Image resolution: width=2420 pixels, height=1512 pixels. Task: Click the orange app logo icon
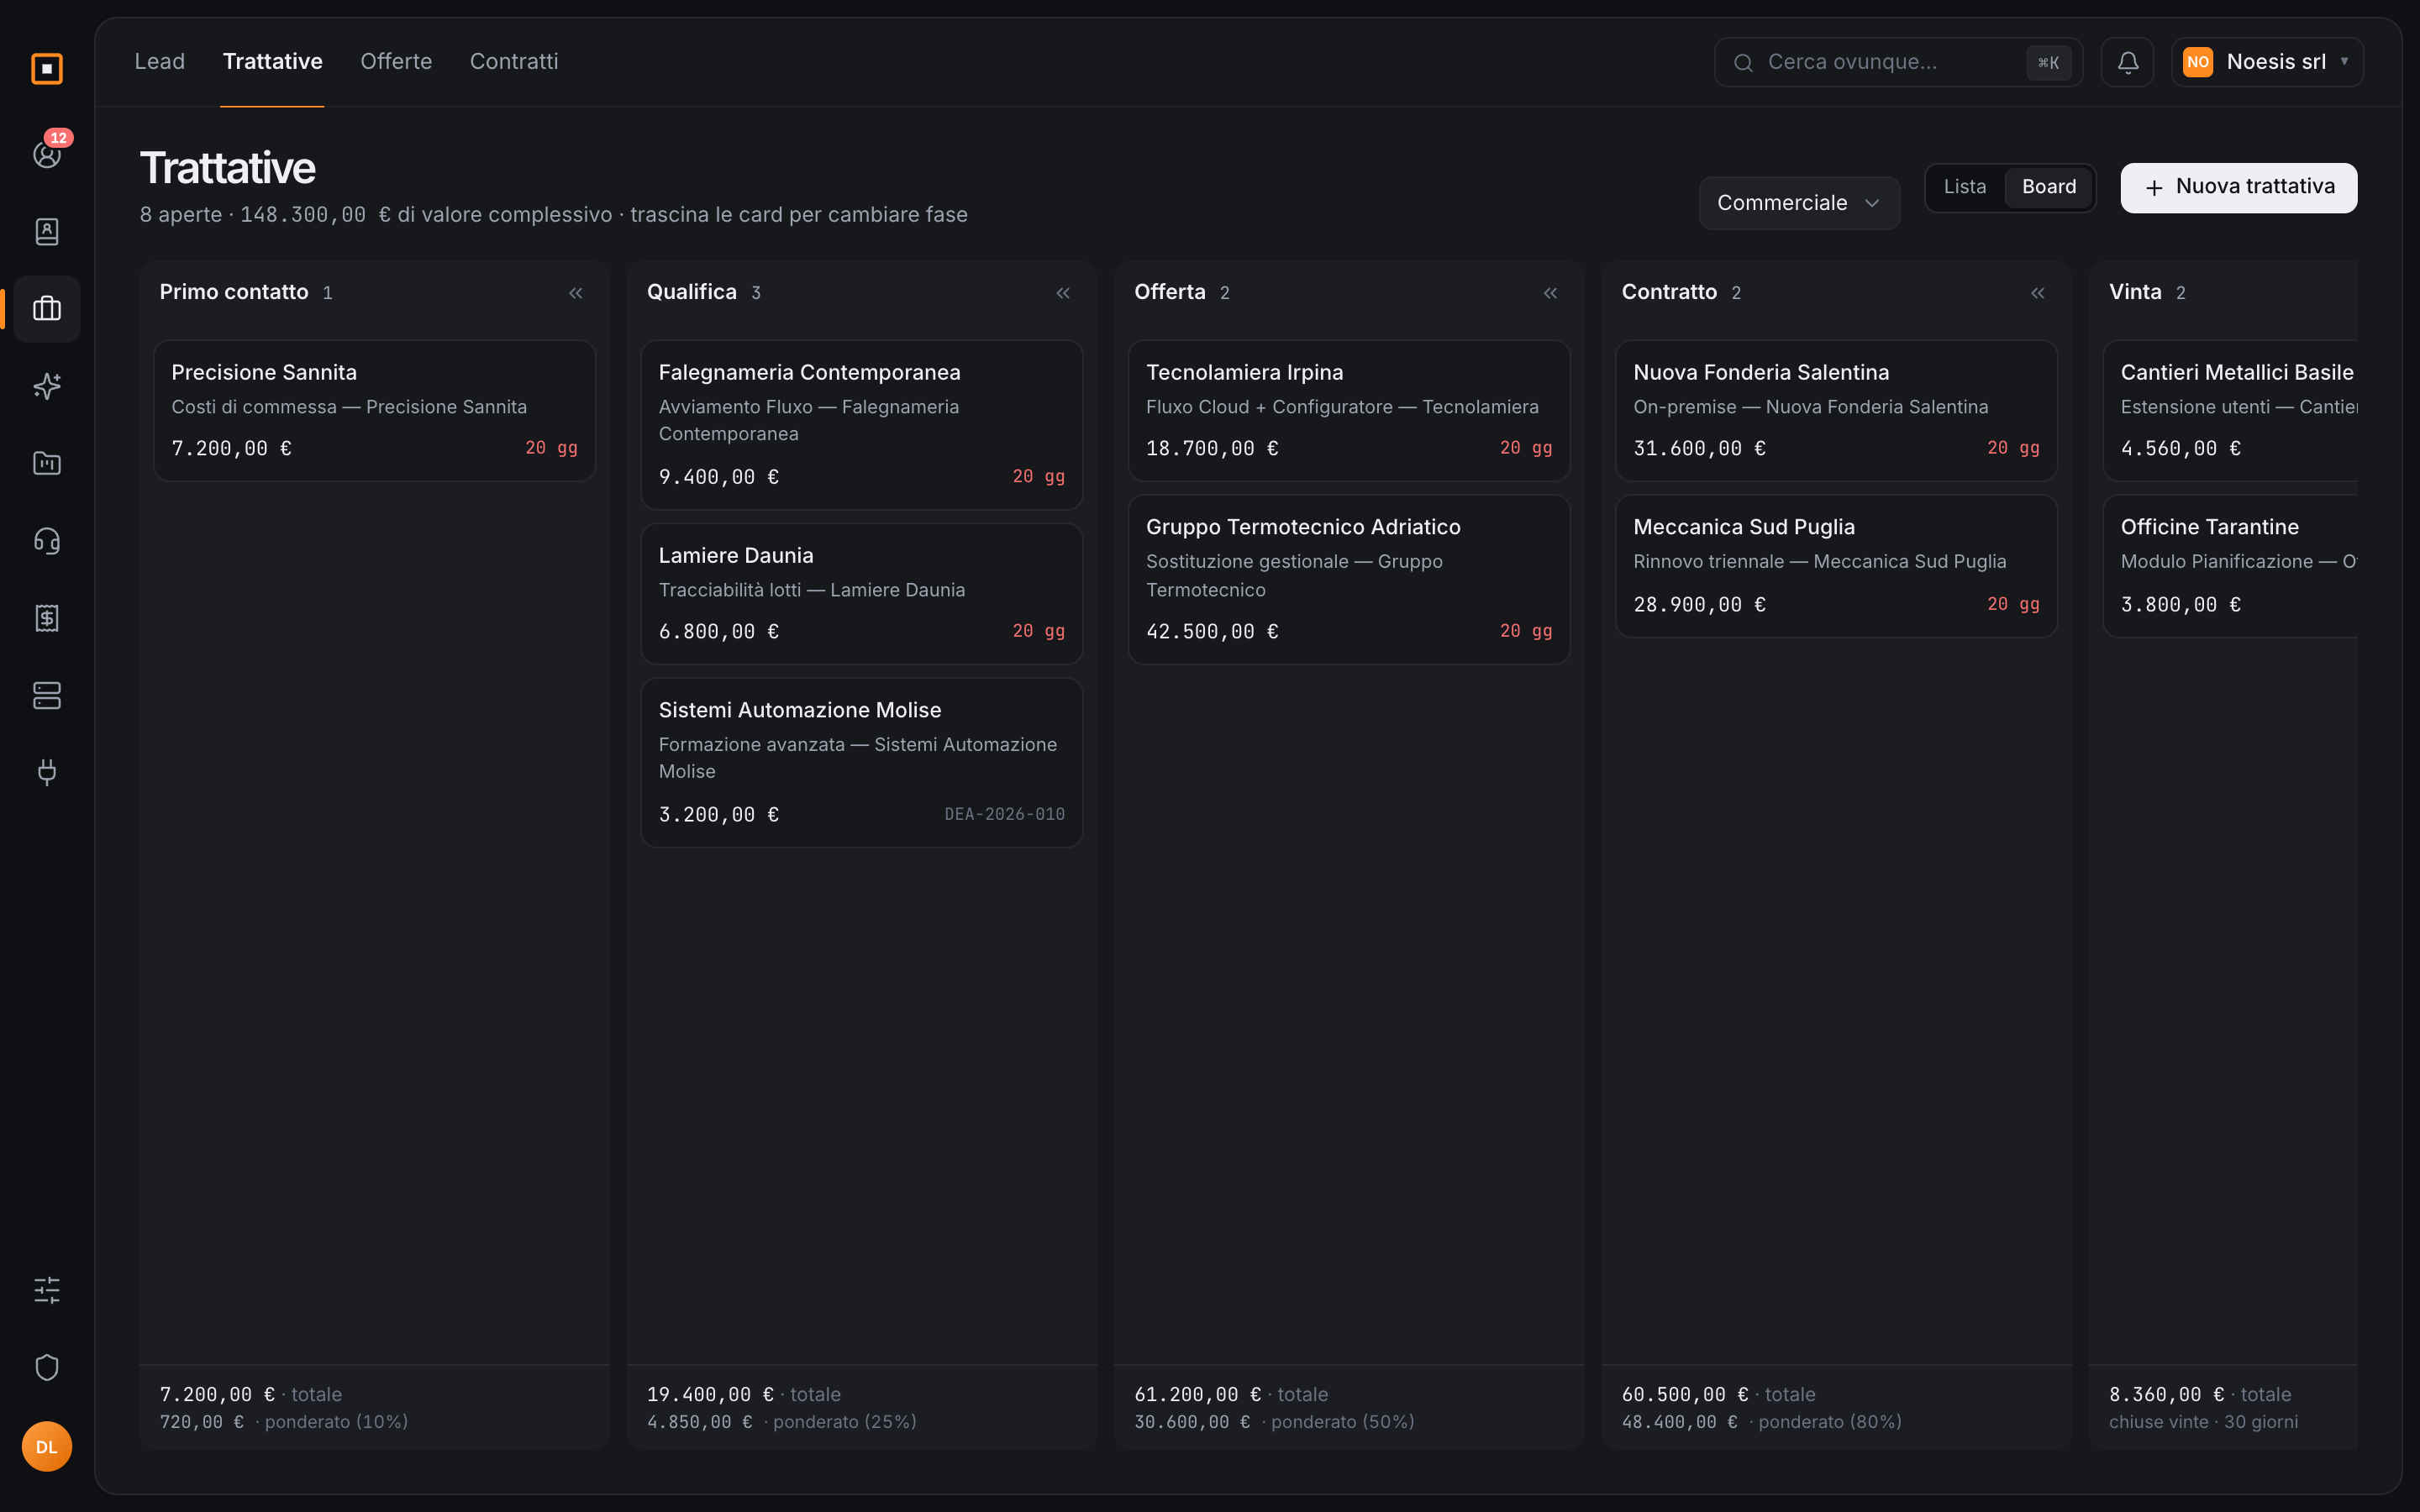tap(47, 69)
